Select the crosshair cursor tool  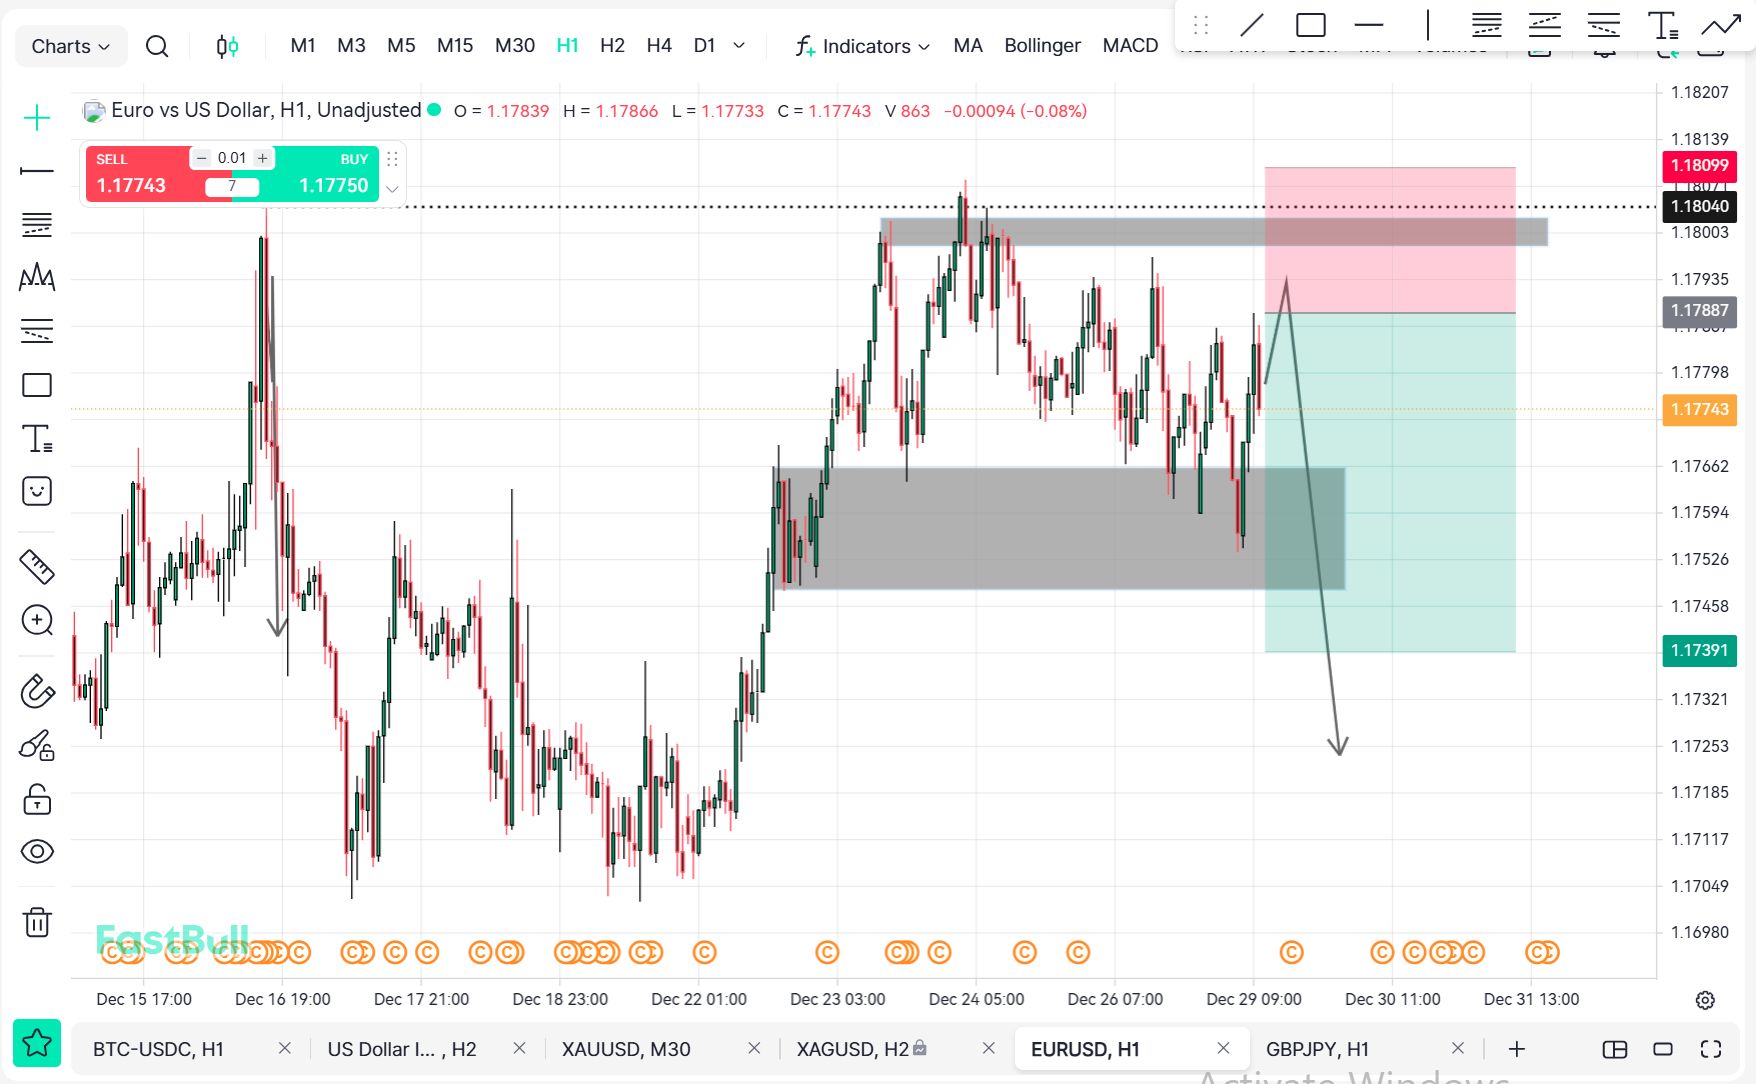point(37,118)
